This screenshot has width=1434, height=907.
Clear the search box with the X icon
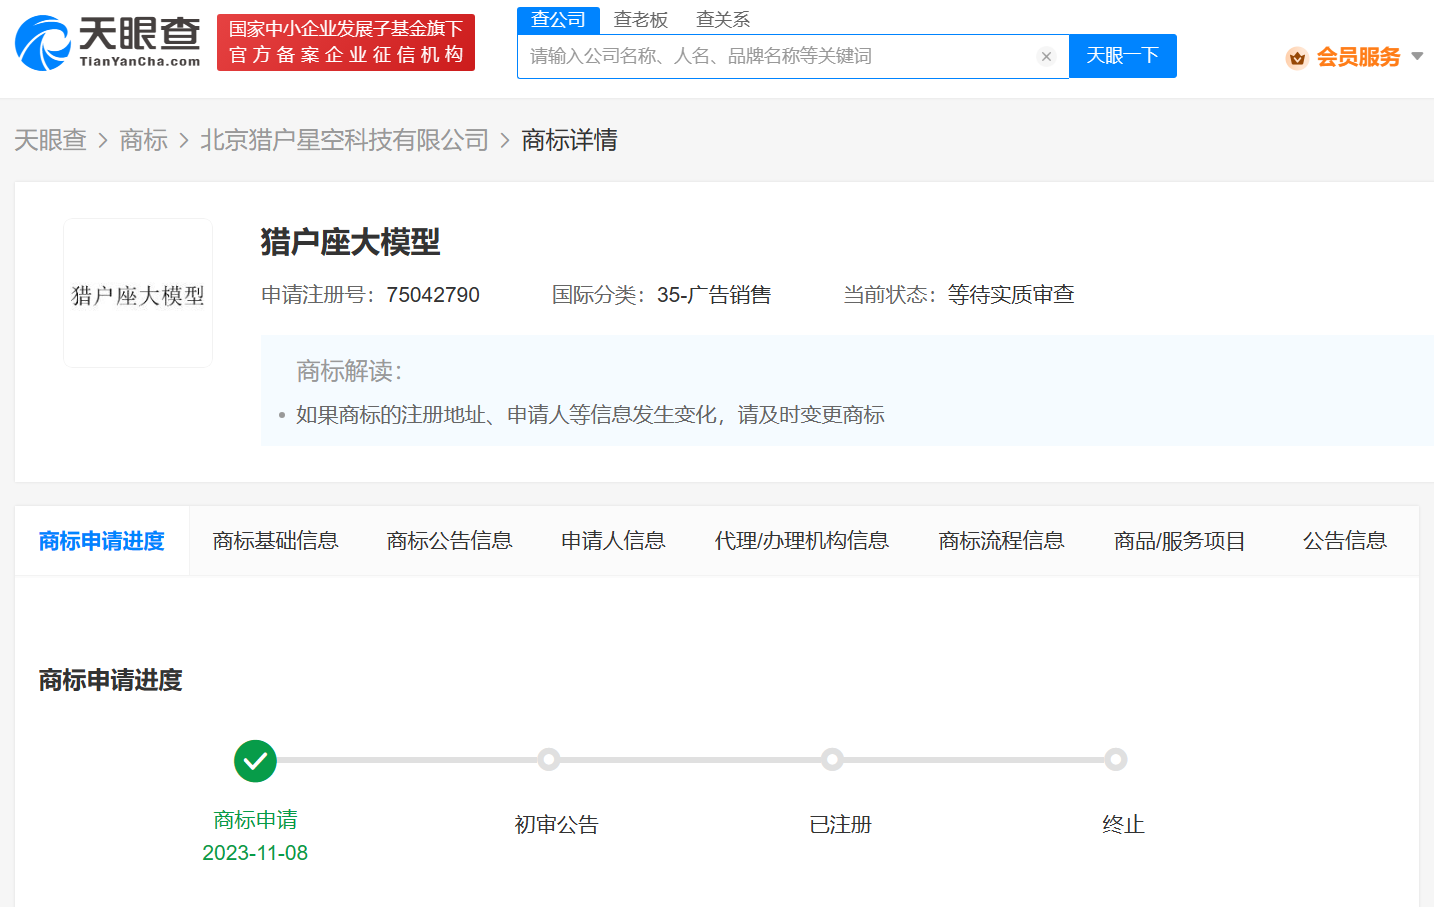[1046, 56]
